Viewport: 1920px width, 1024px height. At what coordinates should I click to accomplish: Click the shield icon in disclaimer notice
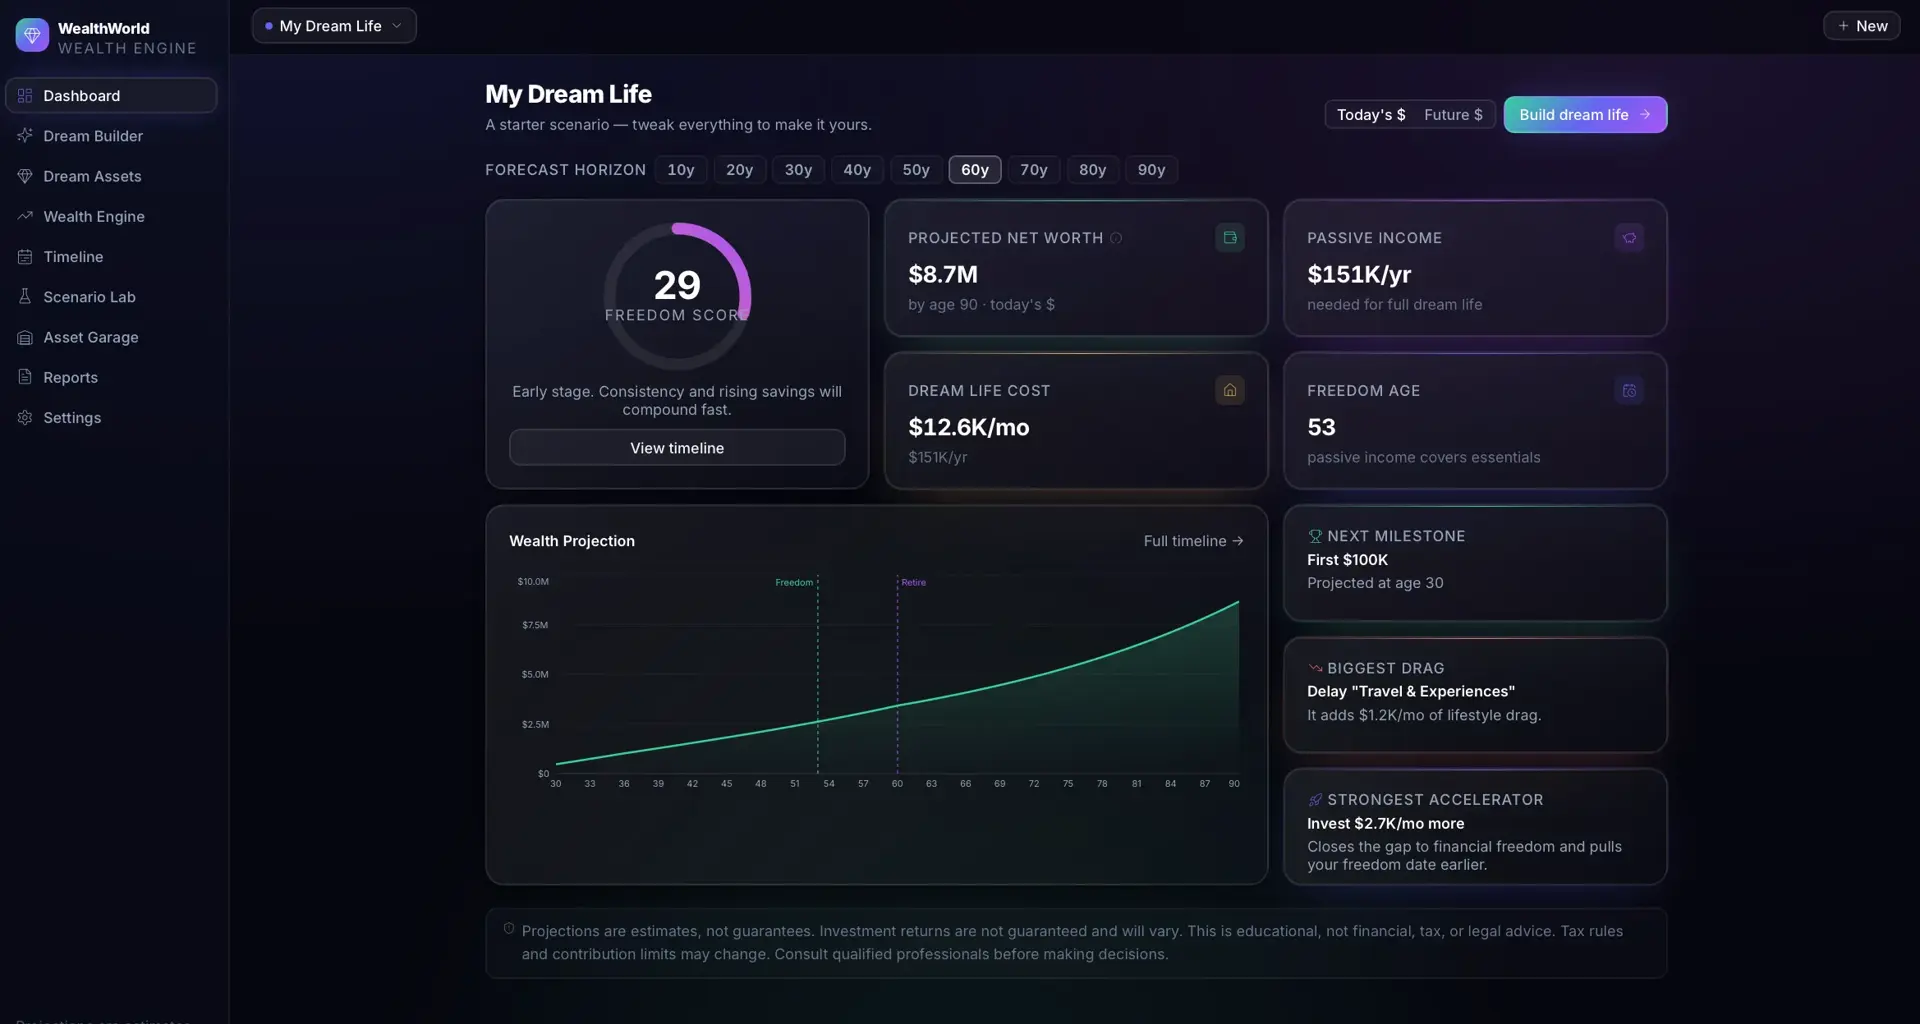tap(509, 929)
